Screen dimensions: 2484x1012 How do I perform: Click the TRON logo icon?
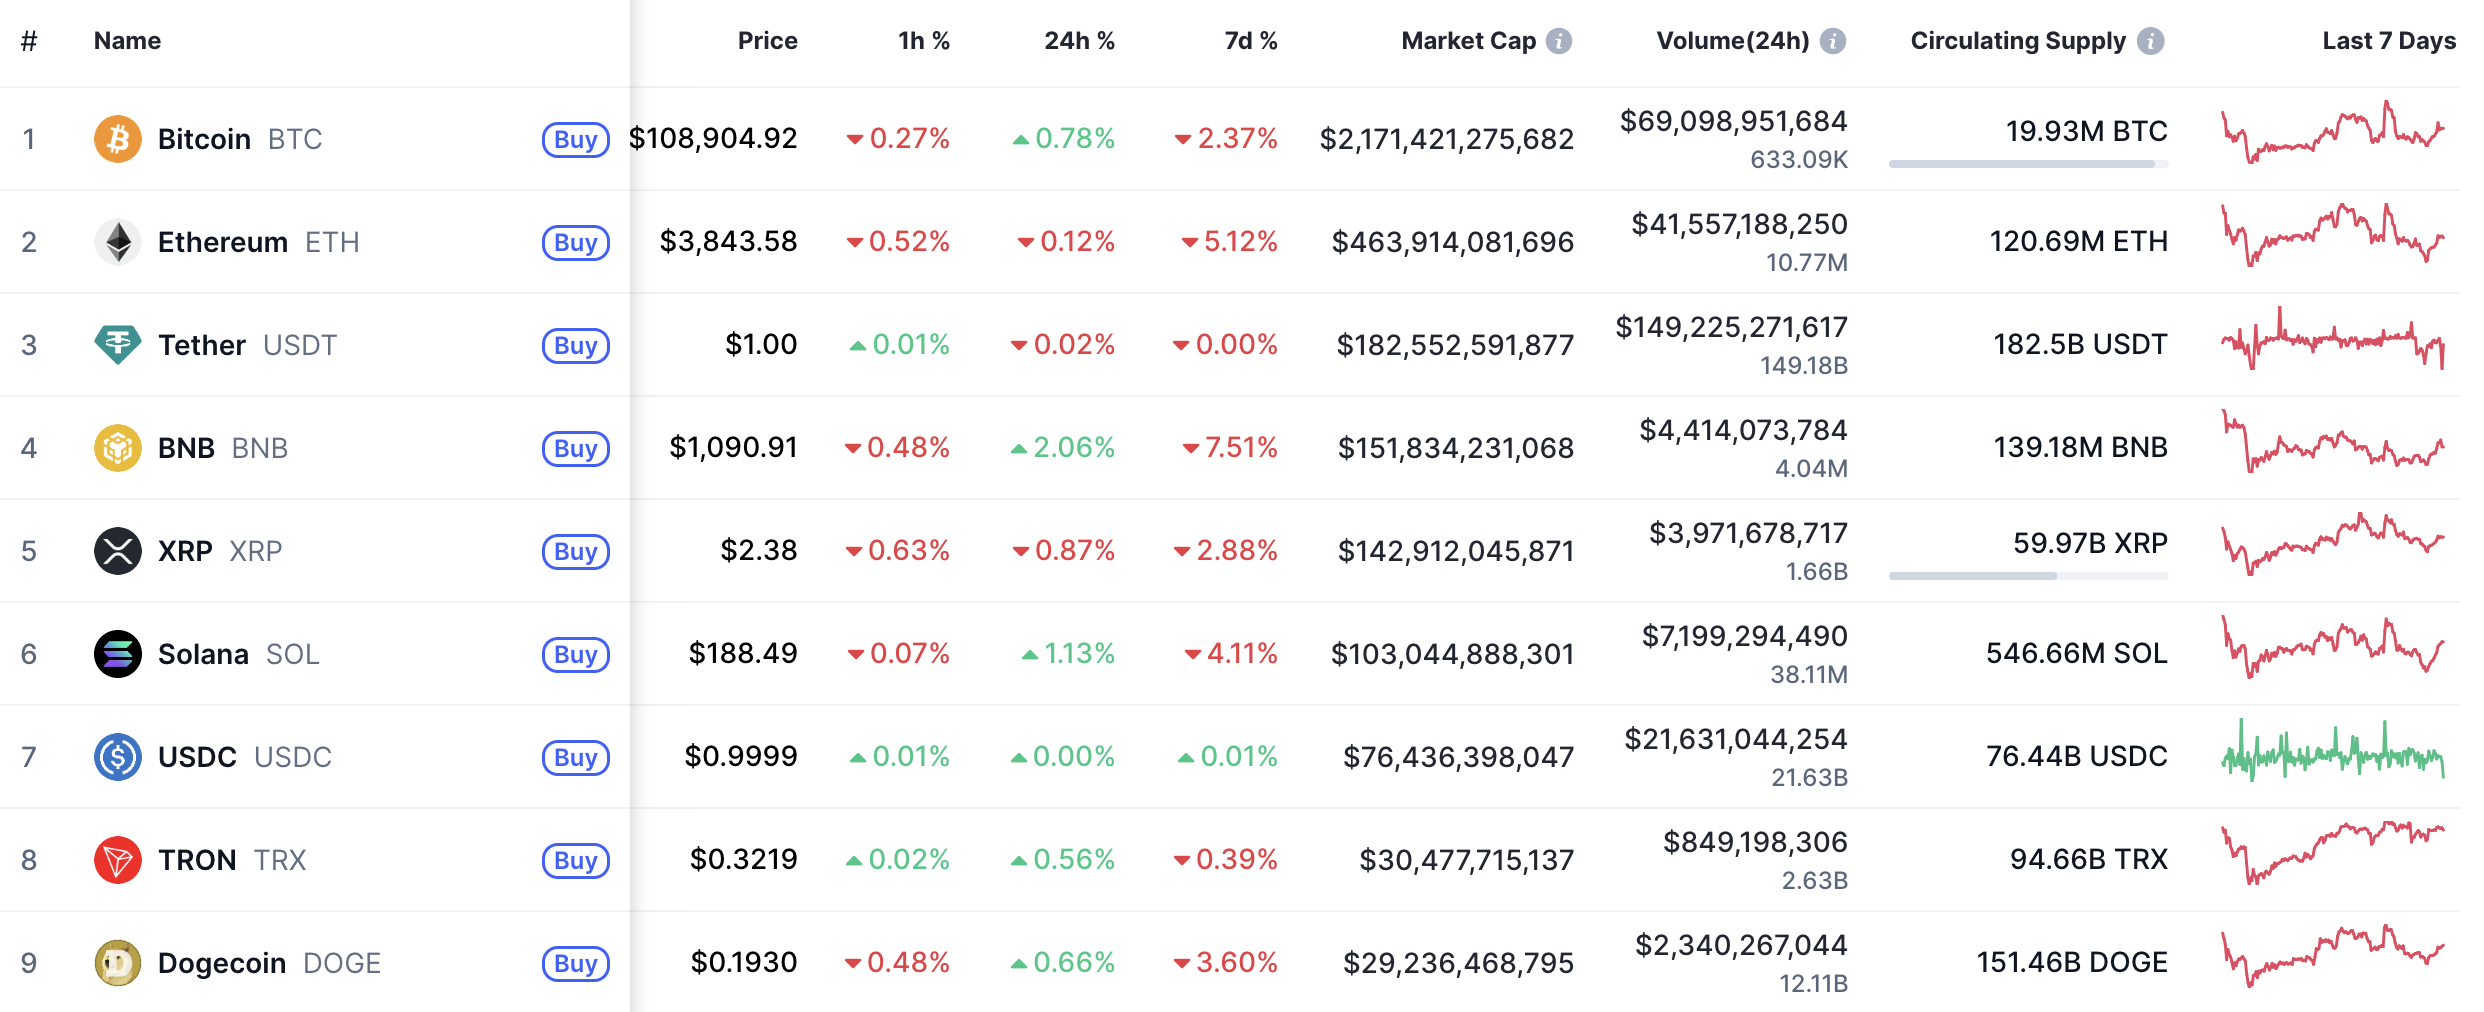point(117,860)
